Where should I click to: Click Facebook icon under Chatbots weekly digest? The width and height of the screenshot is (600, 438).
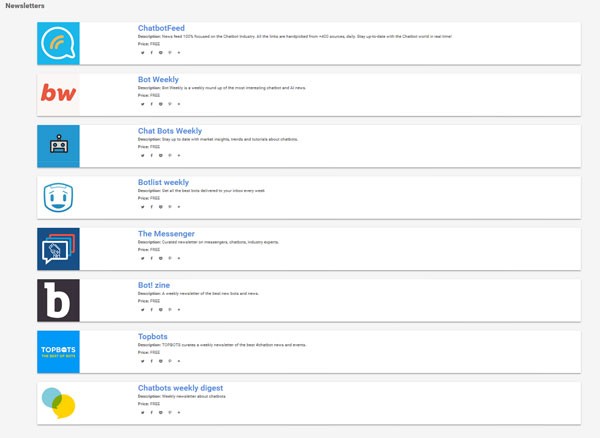(152, 412)
